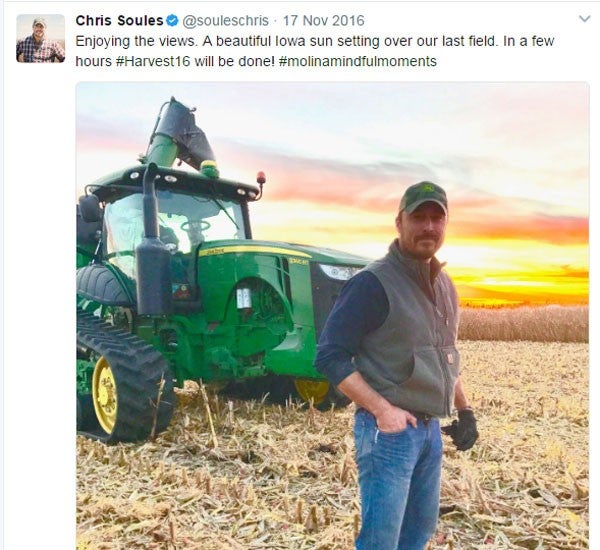
Task: Open Chris Soules' profile avatar thumbnail
Action: pos(40,38)
